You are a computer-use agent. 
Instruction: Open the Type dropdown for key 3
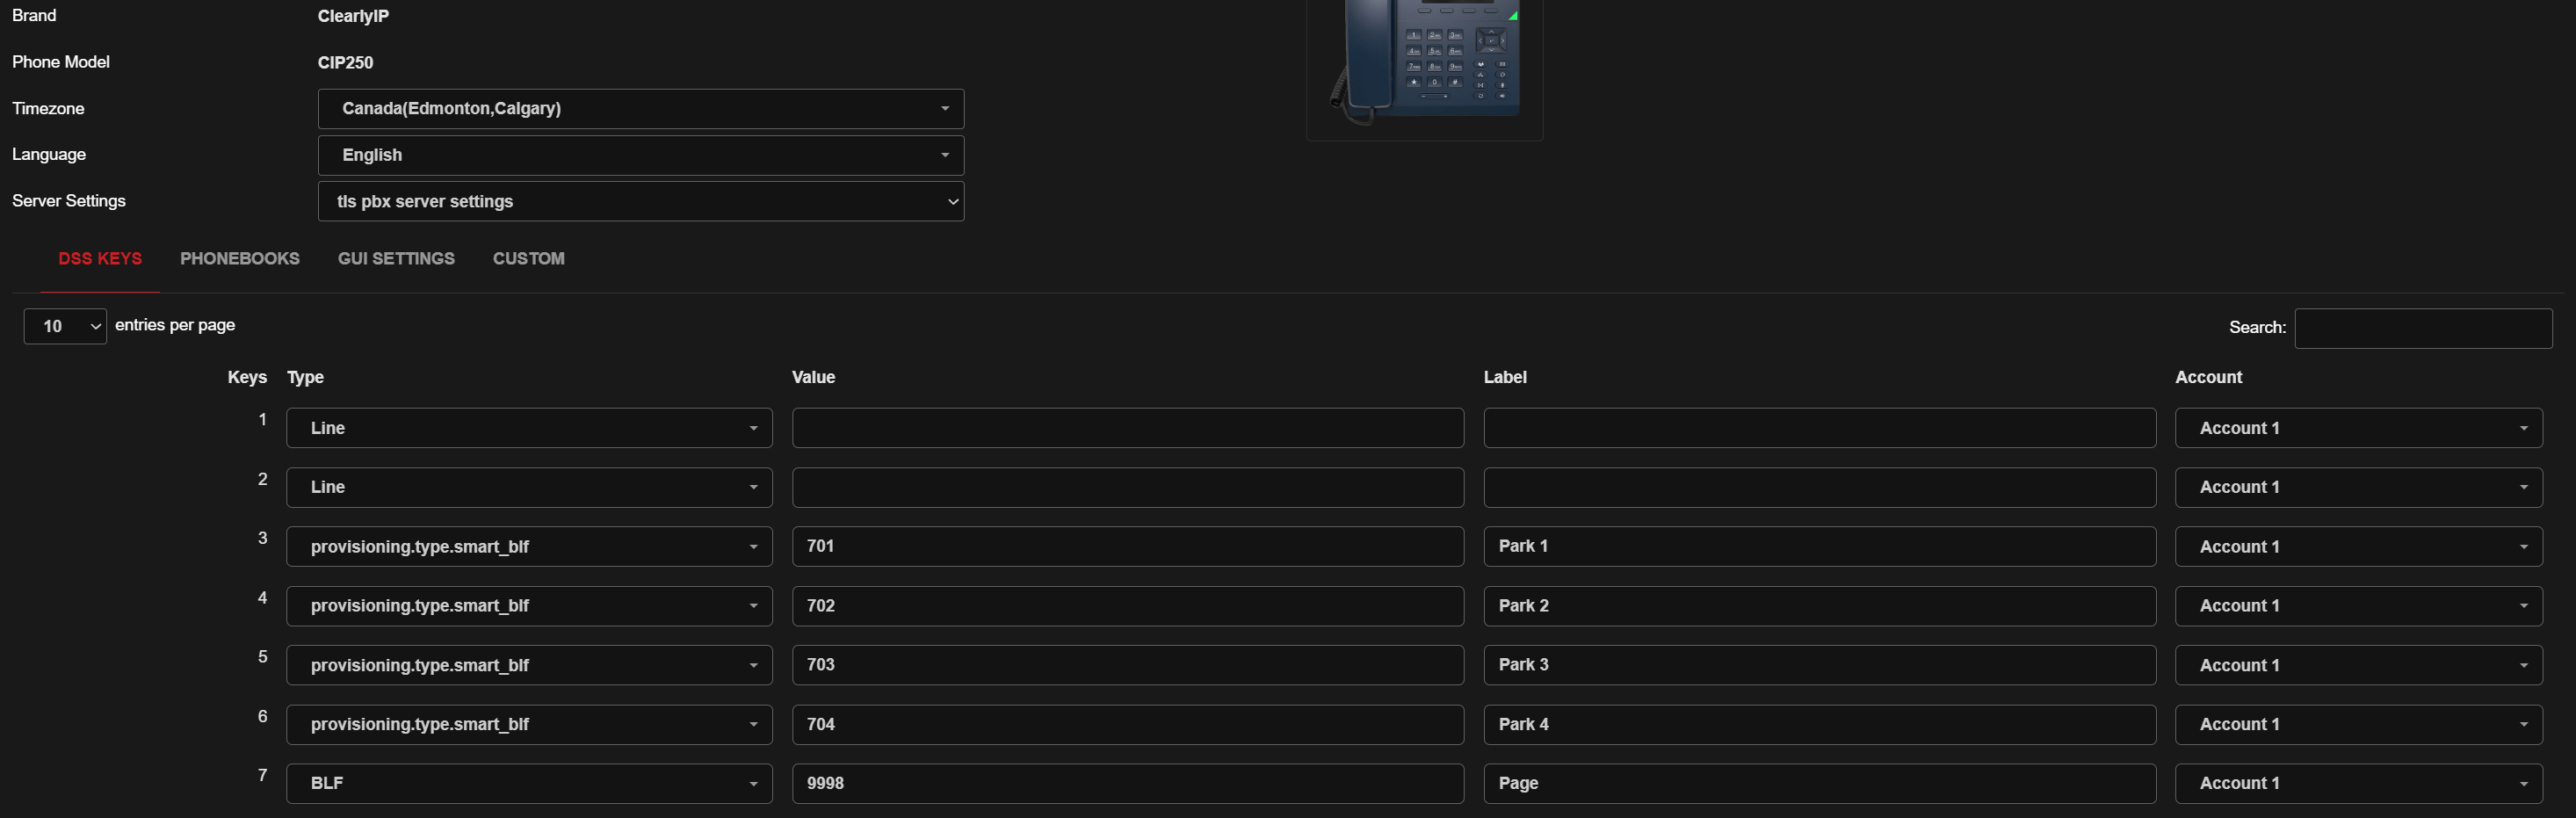[x=529, y=547]
